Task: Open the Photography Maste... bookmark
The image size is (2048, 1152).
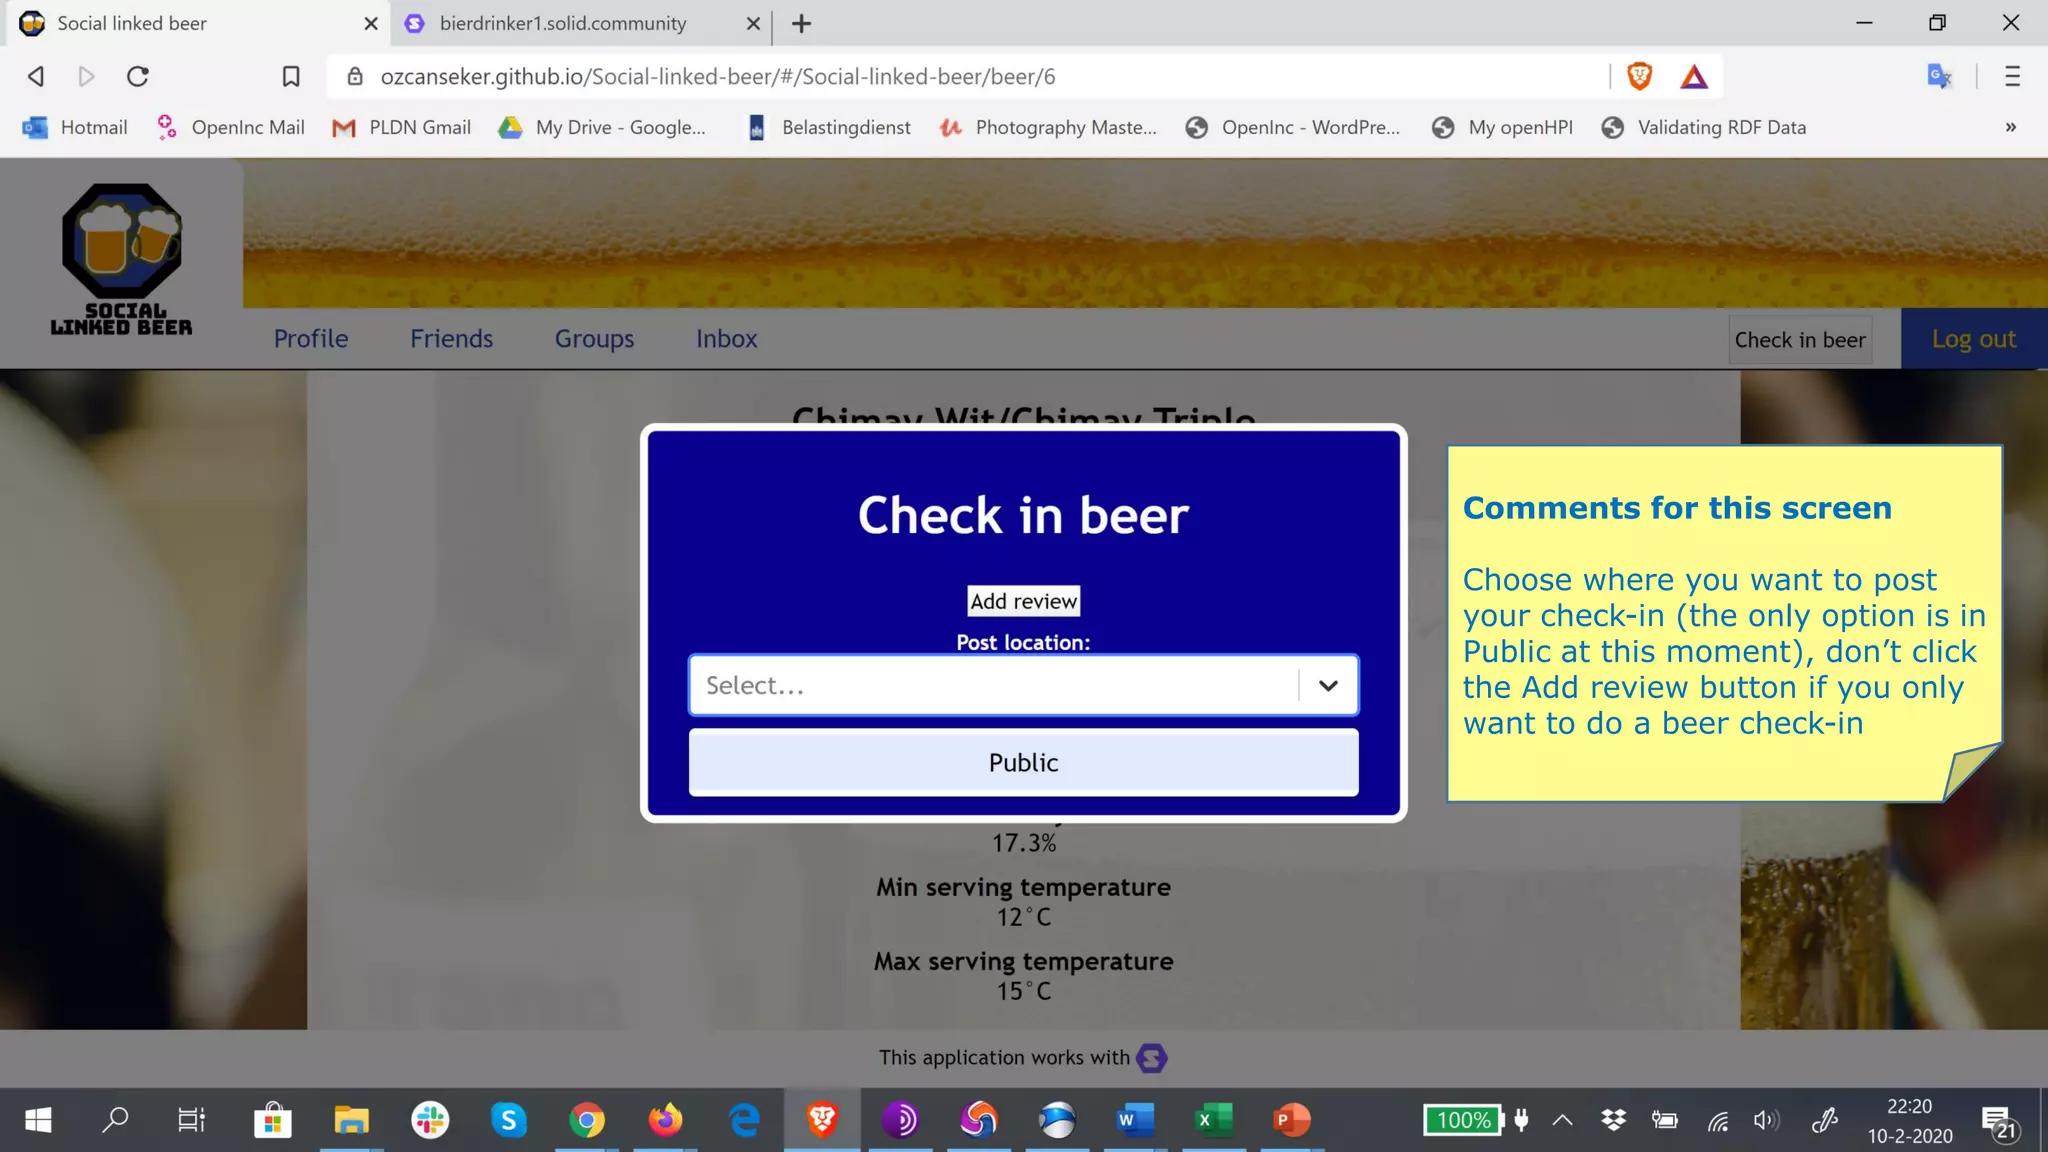Action: pyautogui.click(x=1048, y=127)
